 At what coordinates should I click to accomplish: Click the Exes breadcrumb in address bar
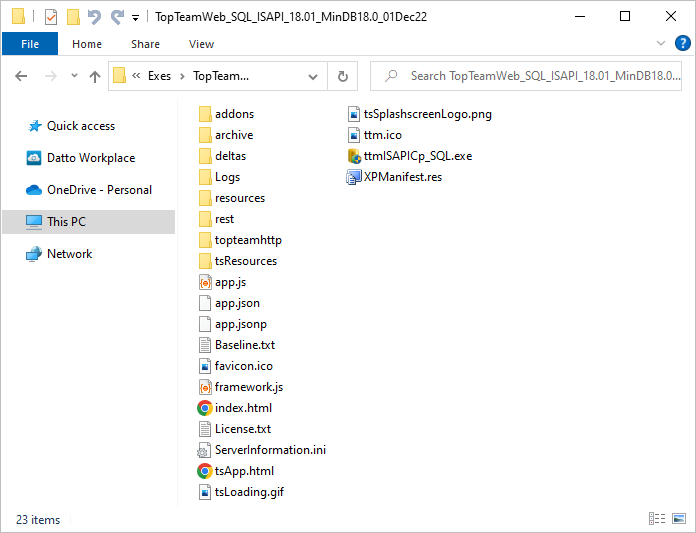159,76
